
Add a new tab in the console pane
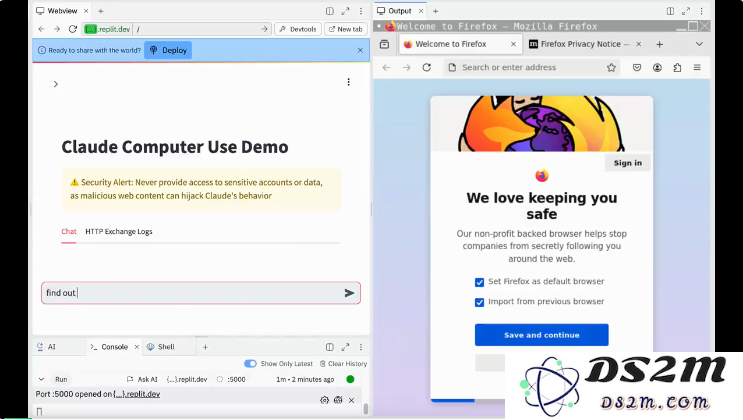pyautogui.click(x=205, y=347)
